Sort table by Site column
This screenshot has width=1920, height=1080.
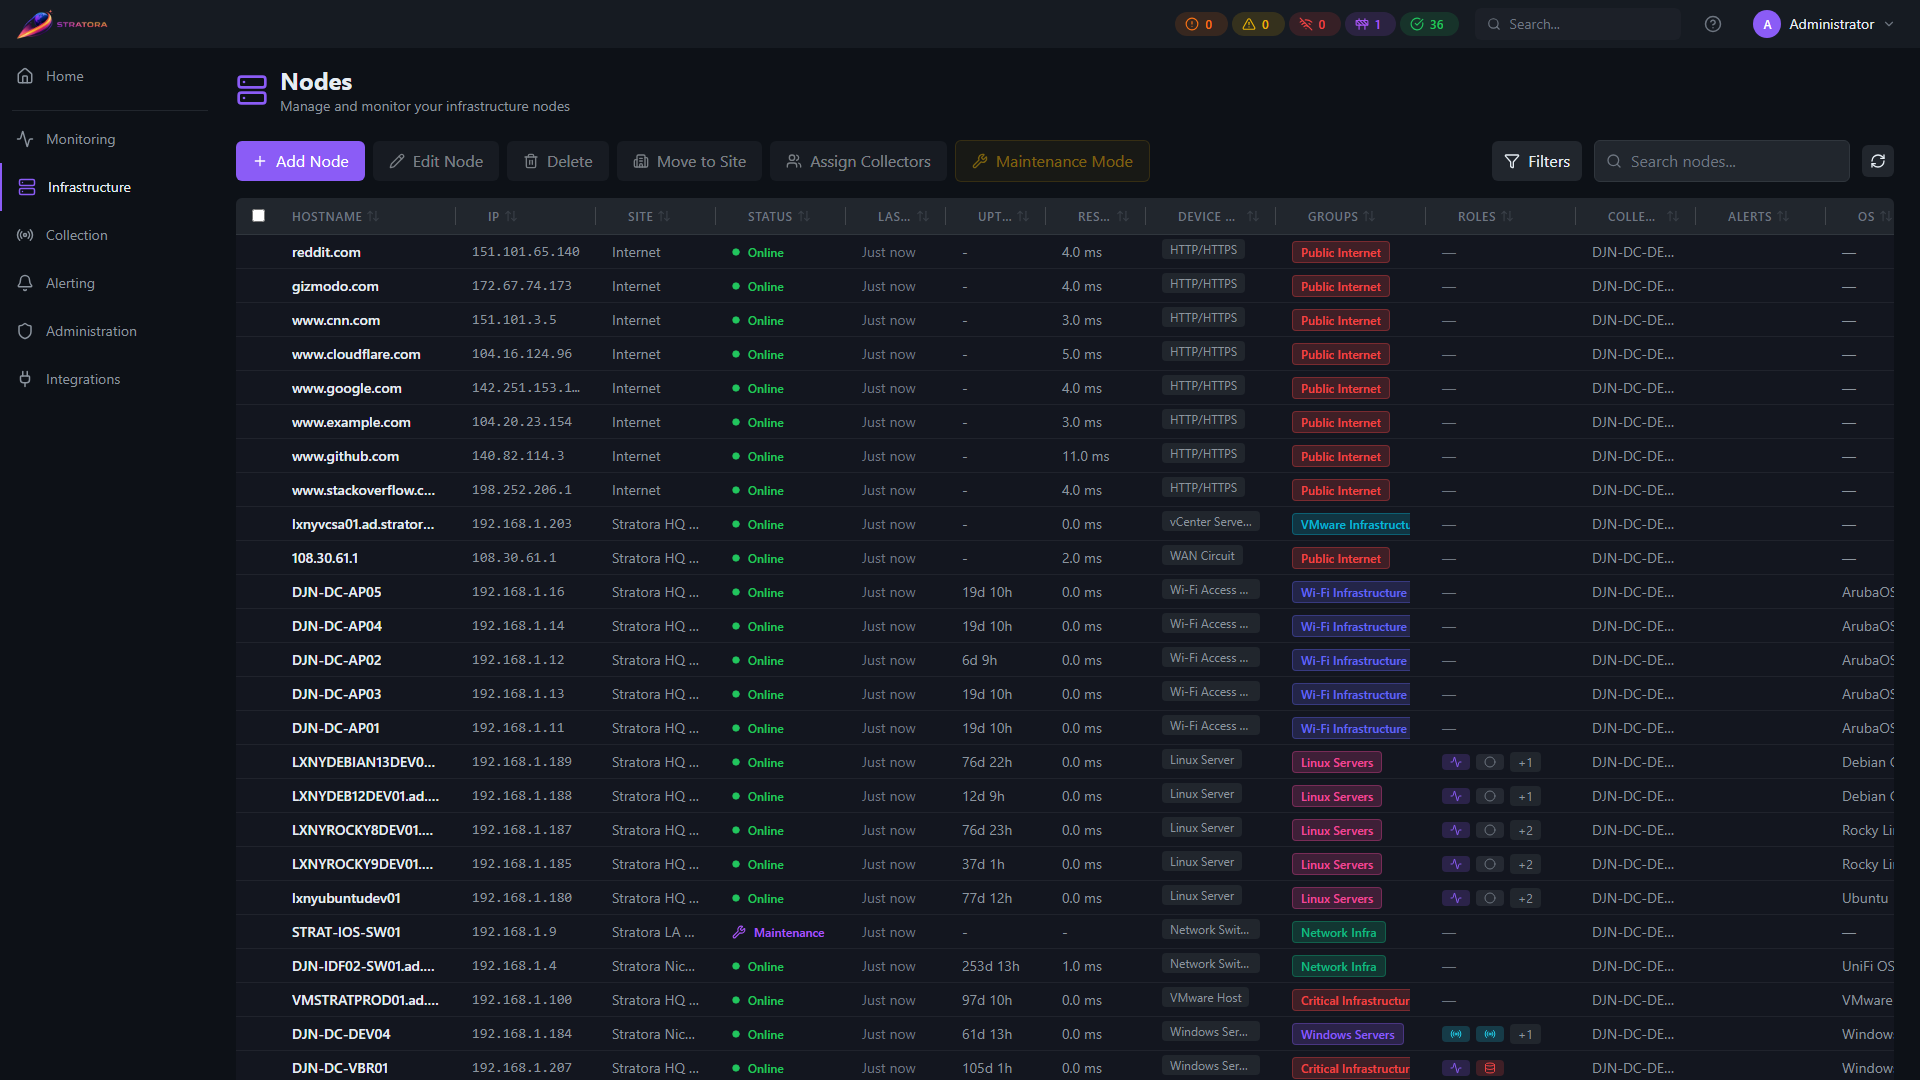(x=649, y=217)
